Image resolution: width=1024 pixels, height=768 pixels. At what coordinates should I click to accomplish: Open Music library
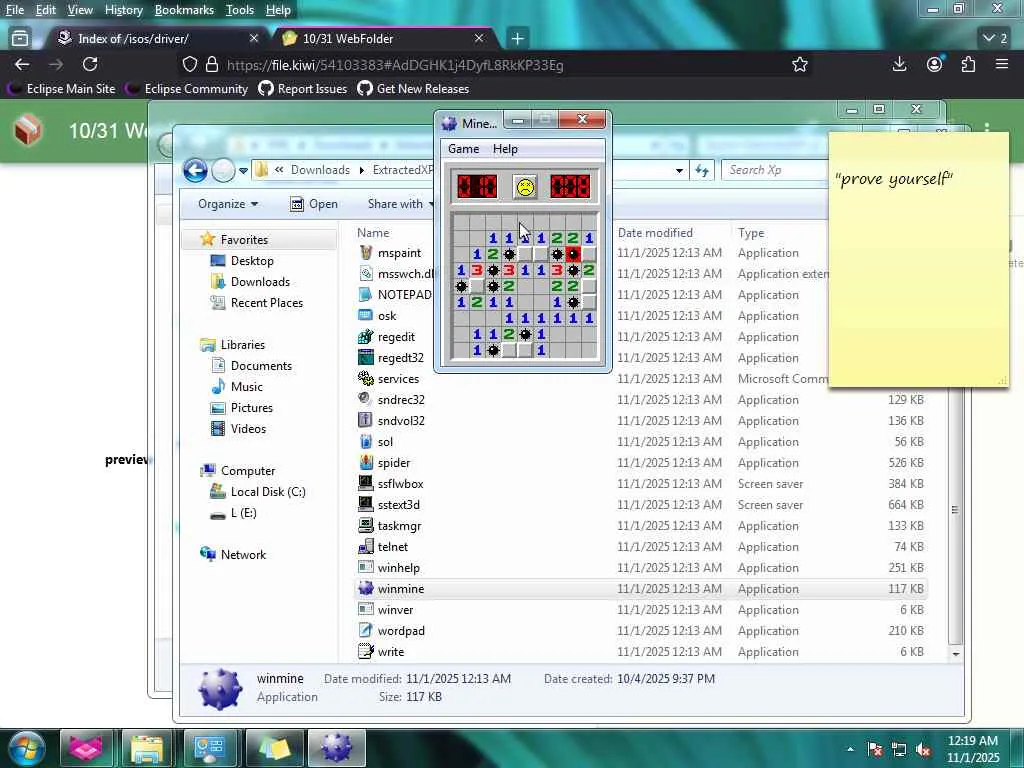coord(246,387)
